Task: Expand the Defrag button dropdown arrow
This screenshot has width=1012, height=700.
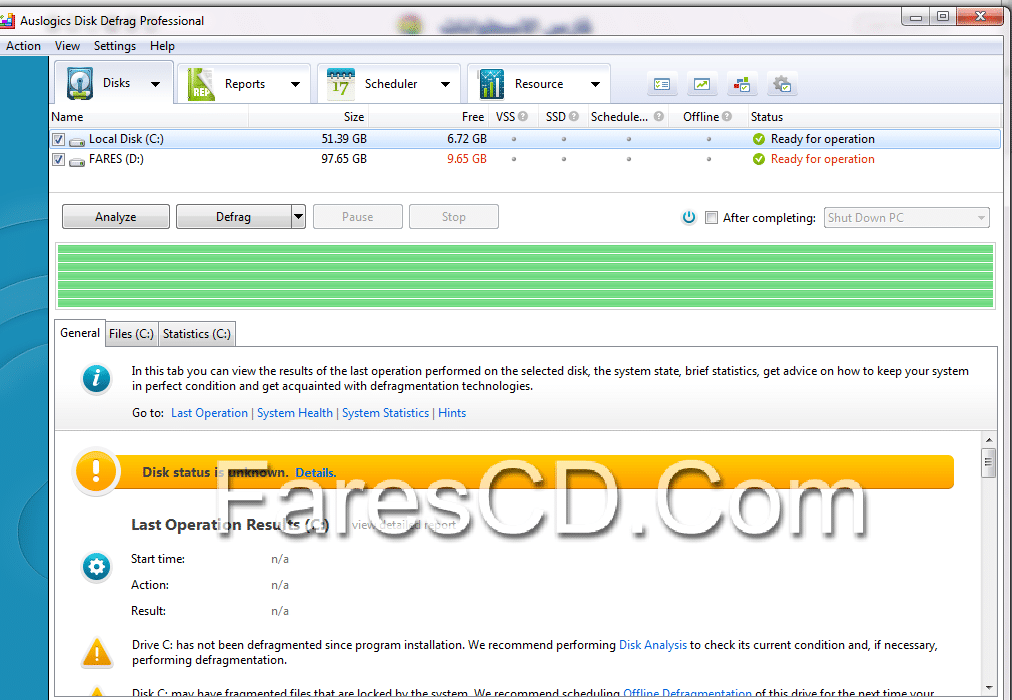Action: coord(298,217)
